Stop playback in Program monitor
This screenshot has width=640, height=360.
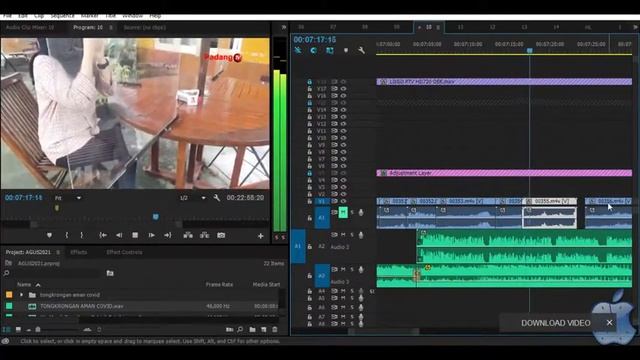coord(135,235)
